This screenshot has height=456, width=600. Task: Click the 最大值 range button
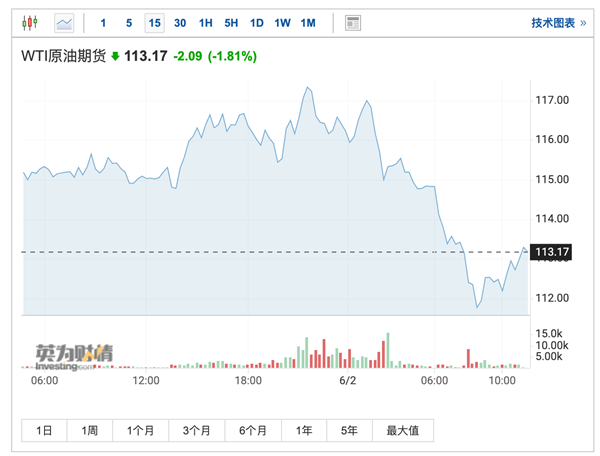403,431
